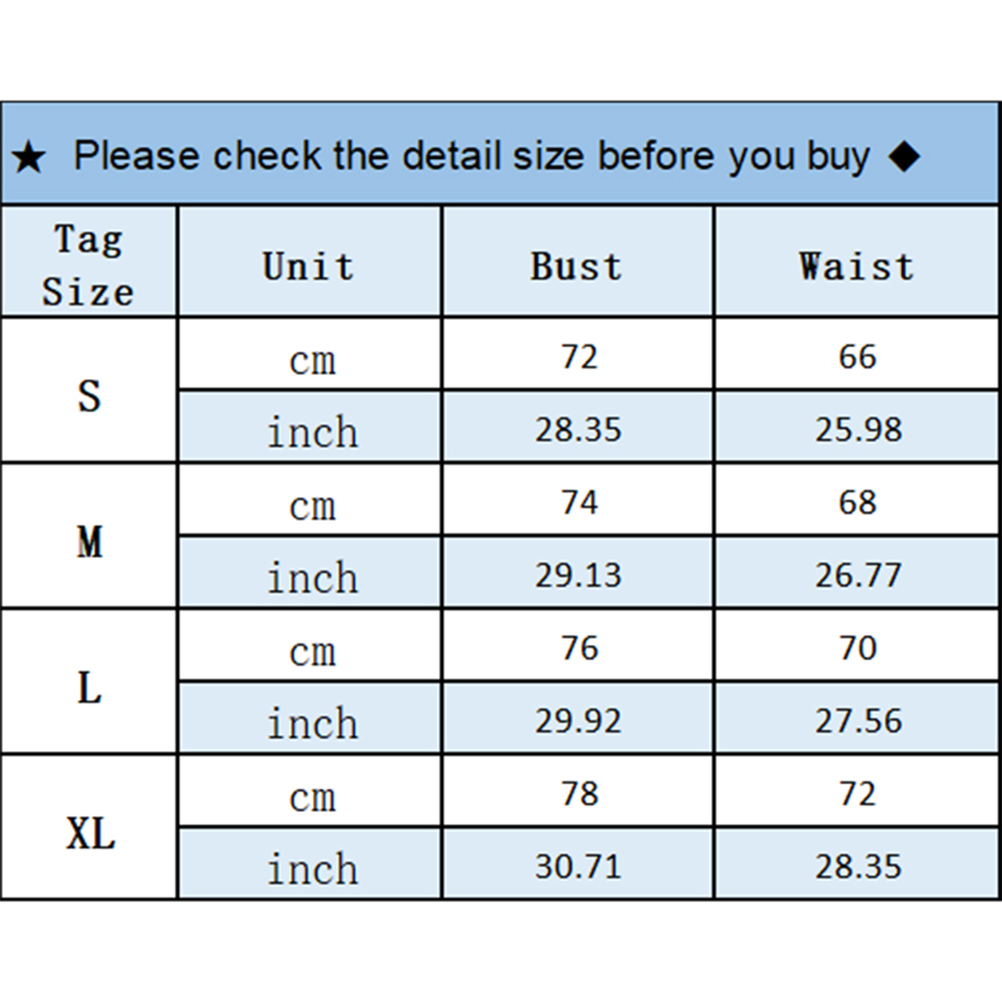Click the 'Waist' column header
Image resolution: width=1002 pixels, height=1002 pixels.
point(856,266)
